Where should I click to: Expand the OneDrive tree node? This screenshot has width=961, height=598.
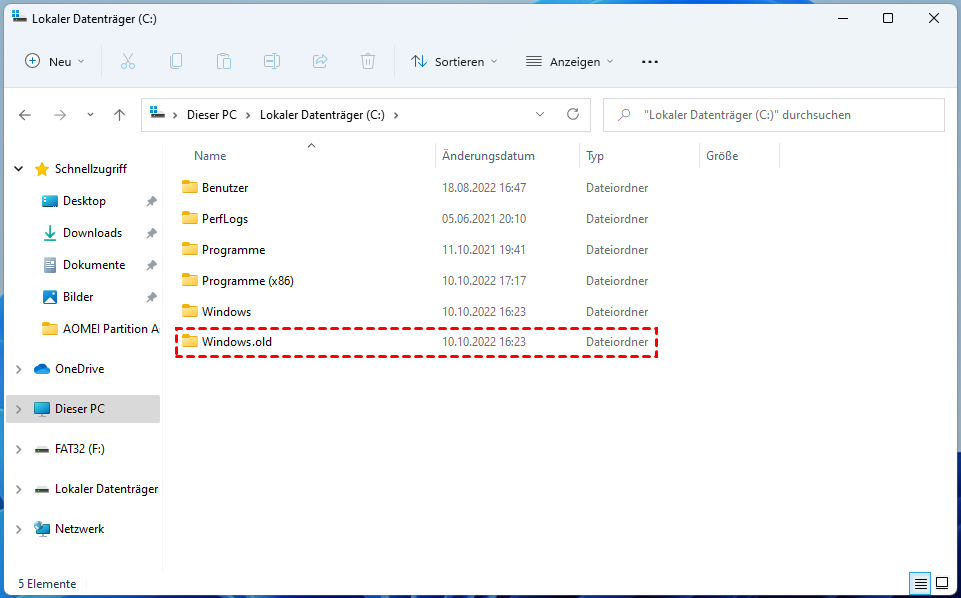[x=19, y=369]
